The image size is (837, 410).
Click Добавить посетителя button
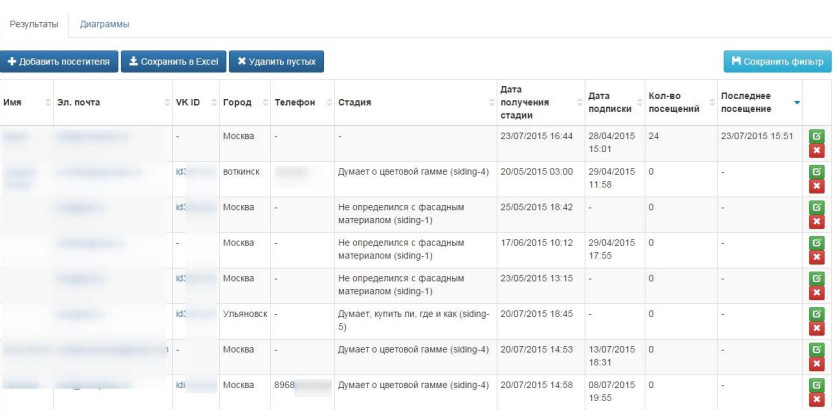pyautogui.click(x=59, y=62)
